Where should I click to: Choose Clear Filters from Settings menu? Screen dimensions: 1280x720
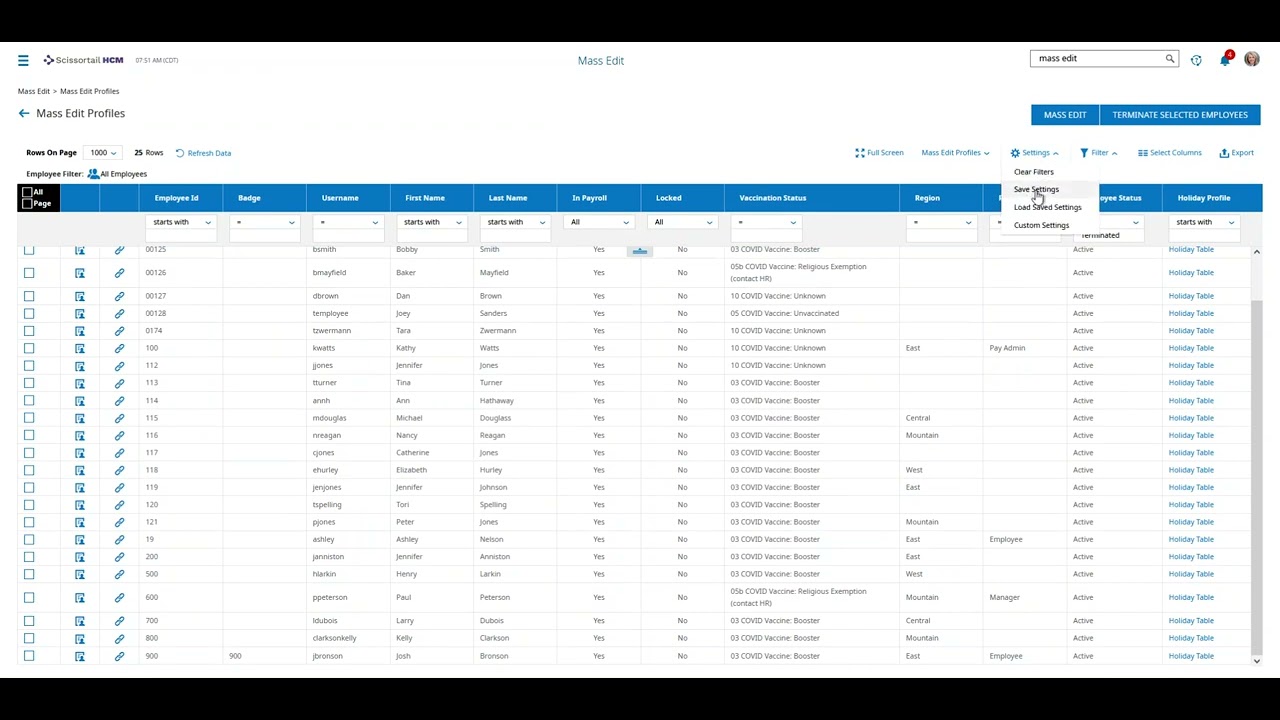point(1034,172)
